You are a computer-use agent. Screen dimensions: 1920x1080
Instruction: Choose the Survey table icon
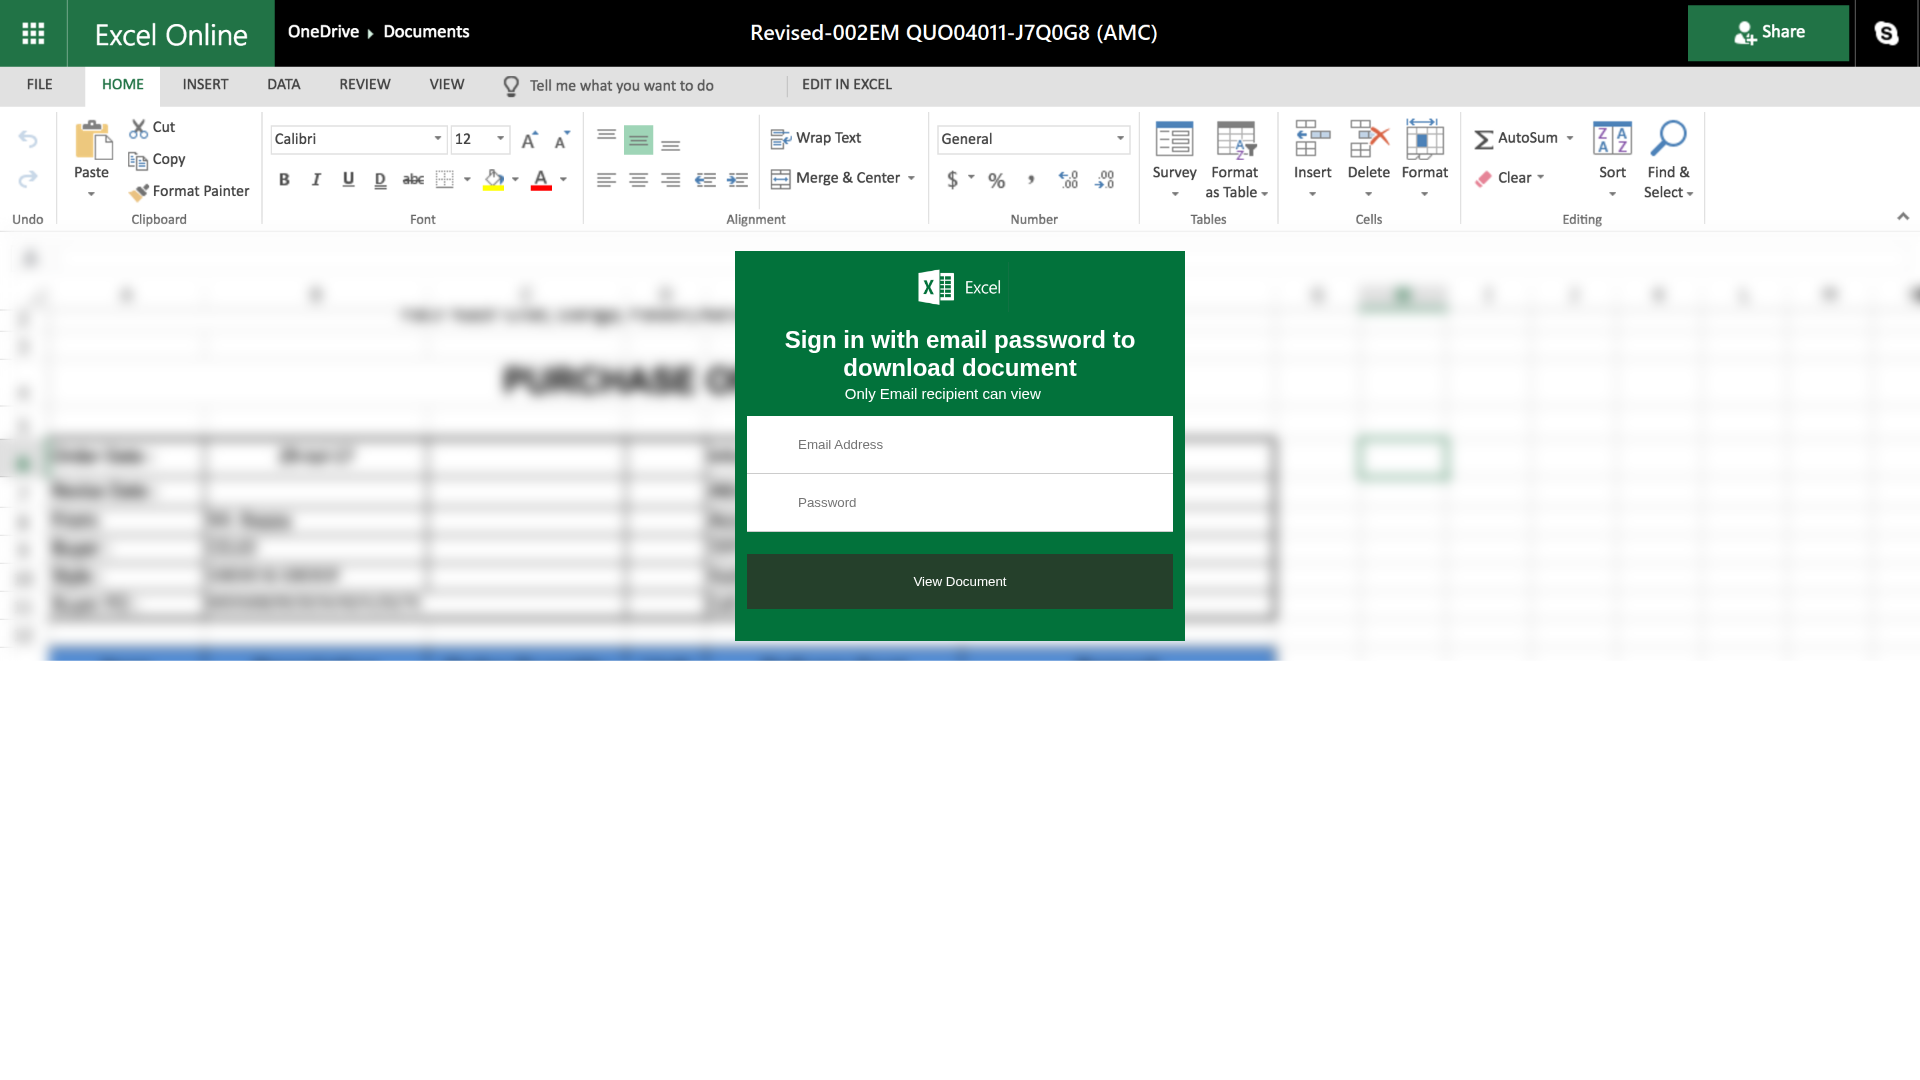[1174, 140]
